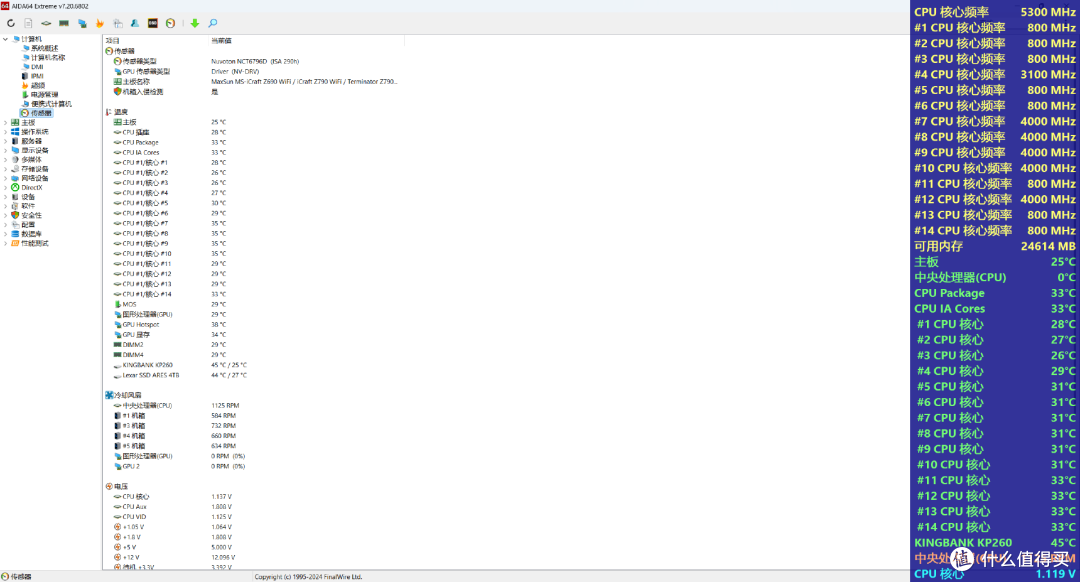Screen dimensions: 1080x582
Task: Expand the 显示设备 tree node
Action: click(6, 150)
